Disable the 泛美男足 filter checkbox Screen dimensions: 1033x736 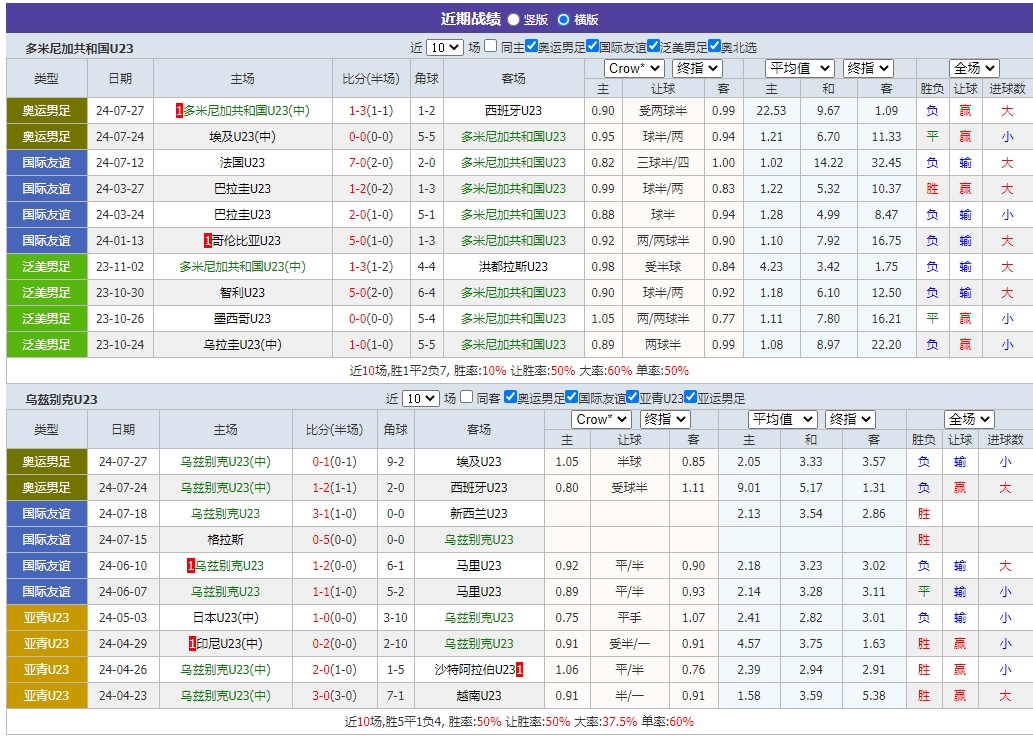click(x=653, y=45)
